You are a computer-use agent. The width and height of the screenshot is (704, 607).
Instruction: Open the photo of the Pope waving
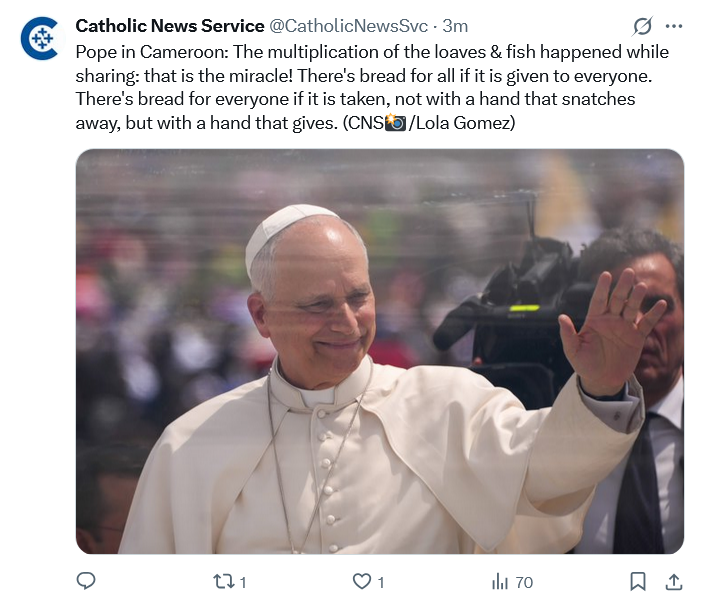point(379,351)
